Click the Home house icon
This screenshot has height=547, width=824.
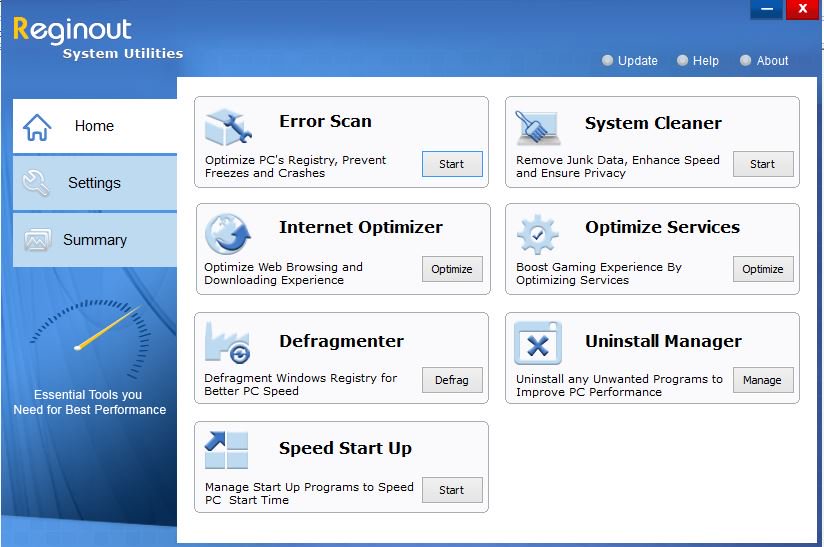click(37, 127)
